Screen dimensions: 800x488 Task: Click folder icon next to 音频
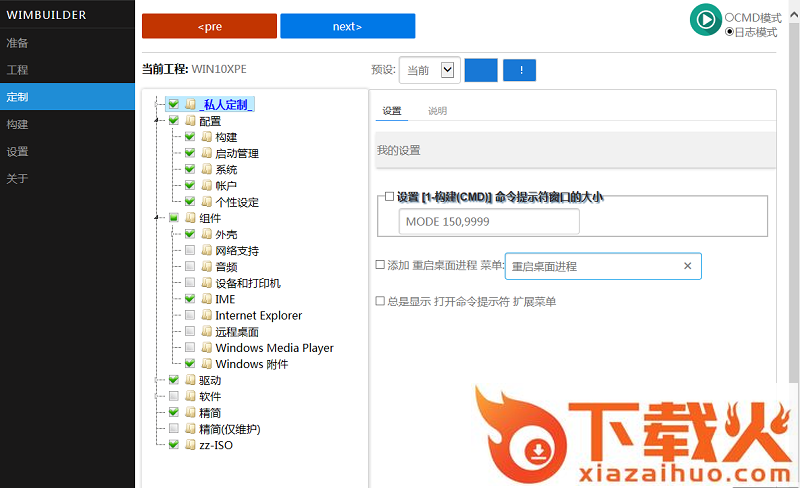click(x=207, y=266)
